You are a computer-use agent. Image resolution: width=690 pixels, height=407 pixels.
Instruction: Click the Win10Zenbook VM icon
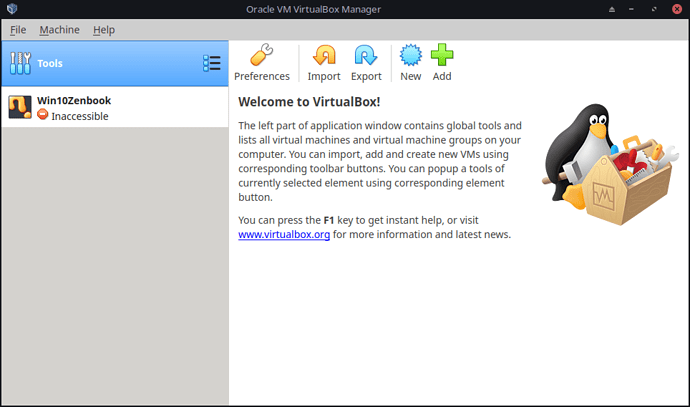point(20,107)
